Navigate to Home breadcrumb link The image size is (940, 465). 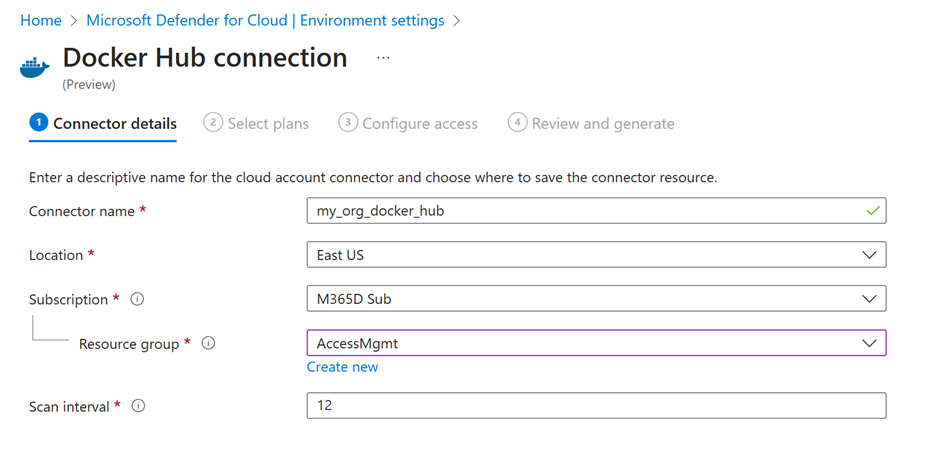click(x=41, y=20)
